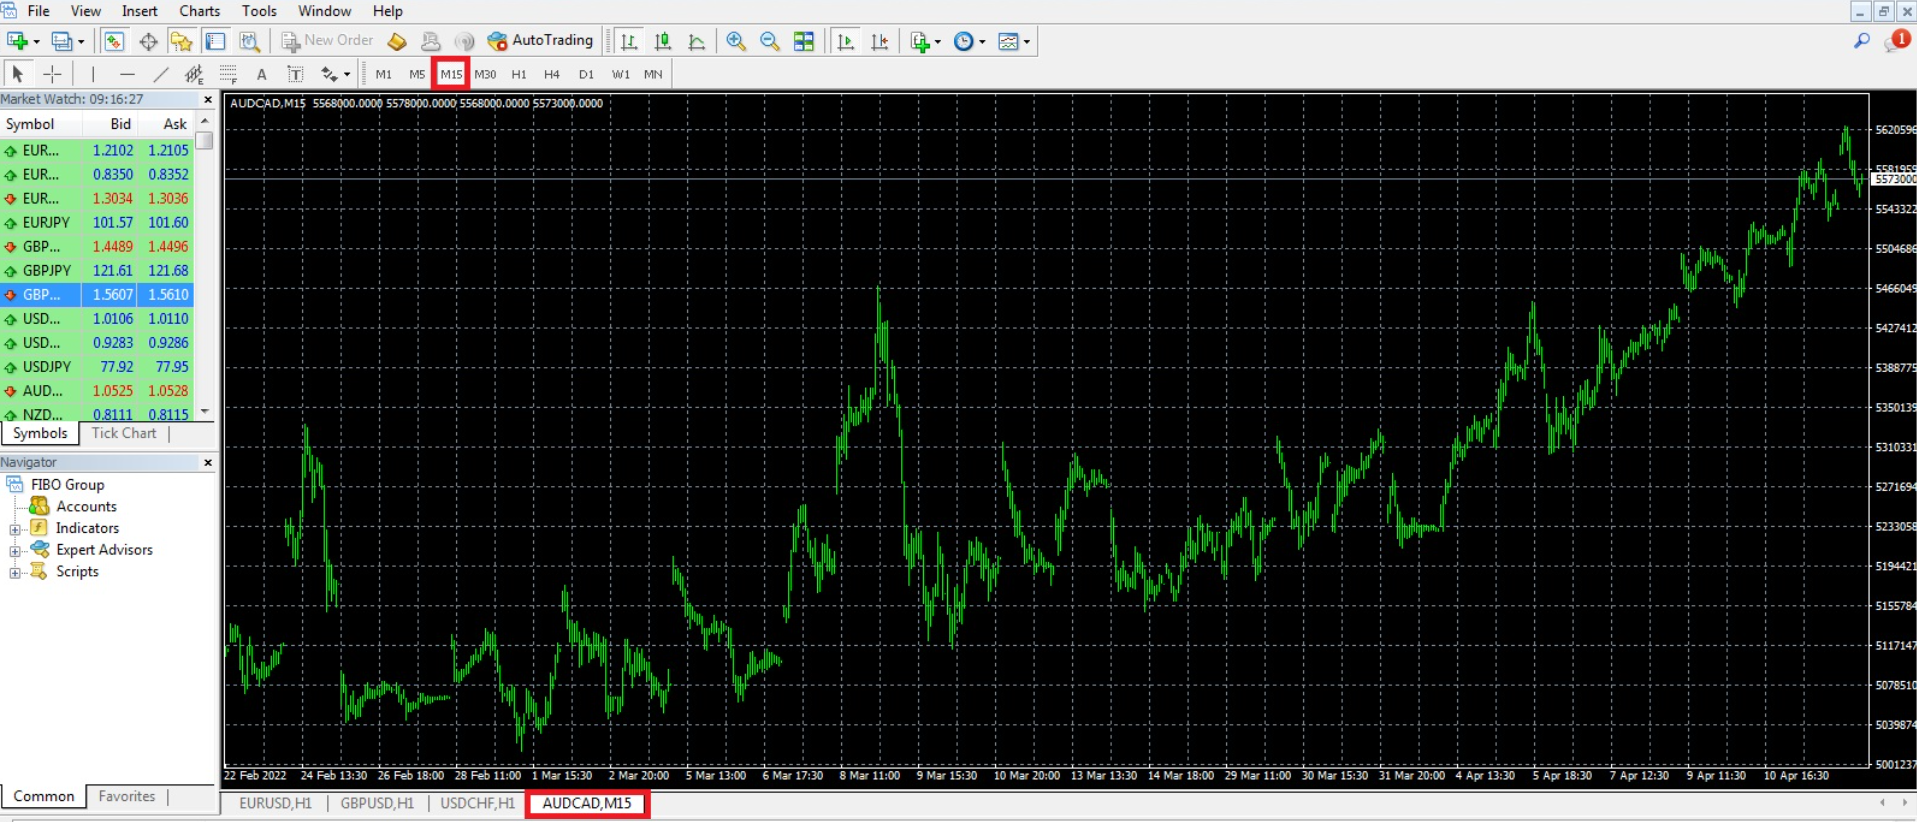Screen dimensions: 1917x822
Task: Tile chart windows with the grid icon
Action: 804,41
